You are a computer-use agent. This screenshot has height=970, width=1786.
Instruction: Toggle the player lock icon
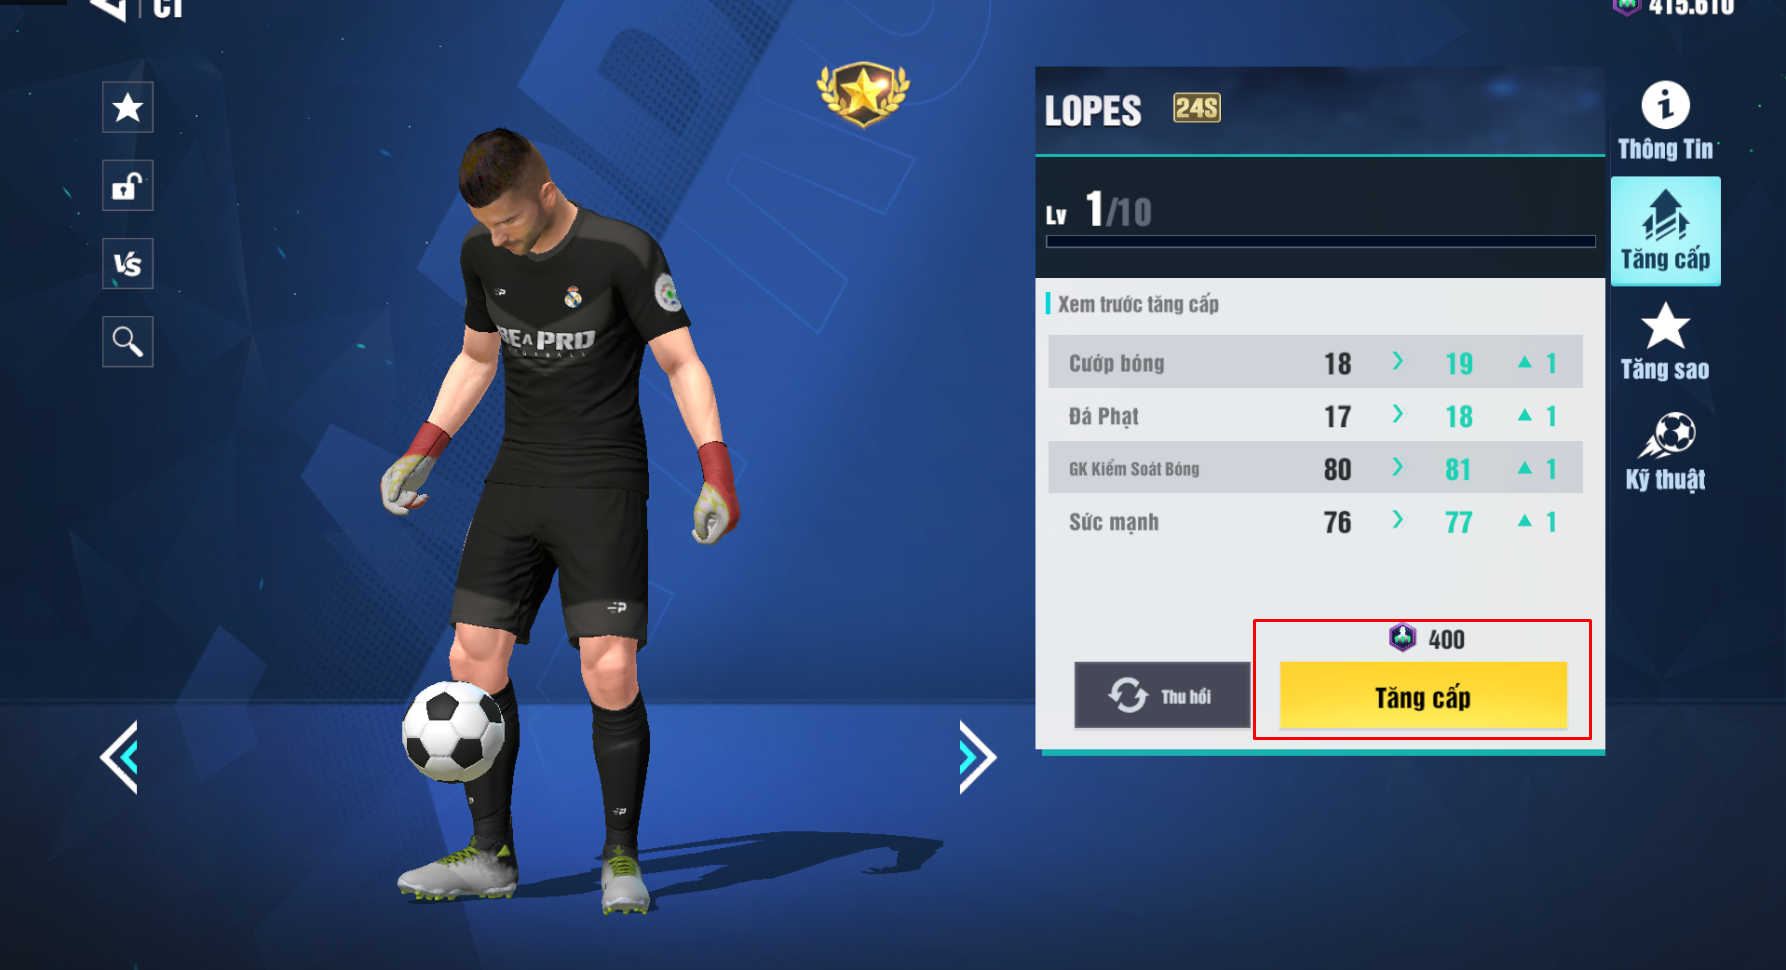tap(128, 185)
